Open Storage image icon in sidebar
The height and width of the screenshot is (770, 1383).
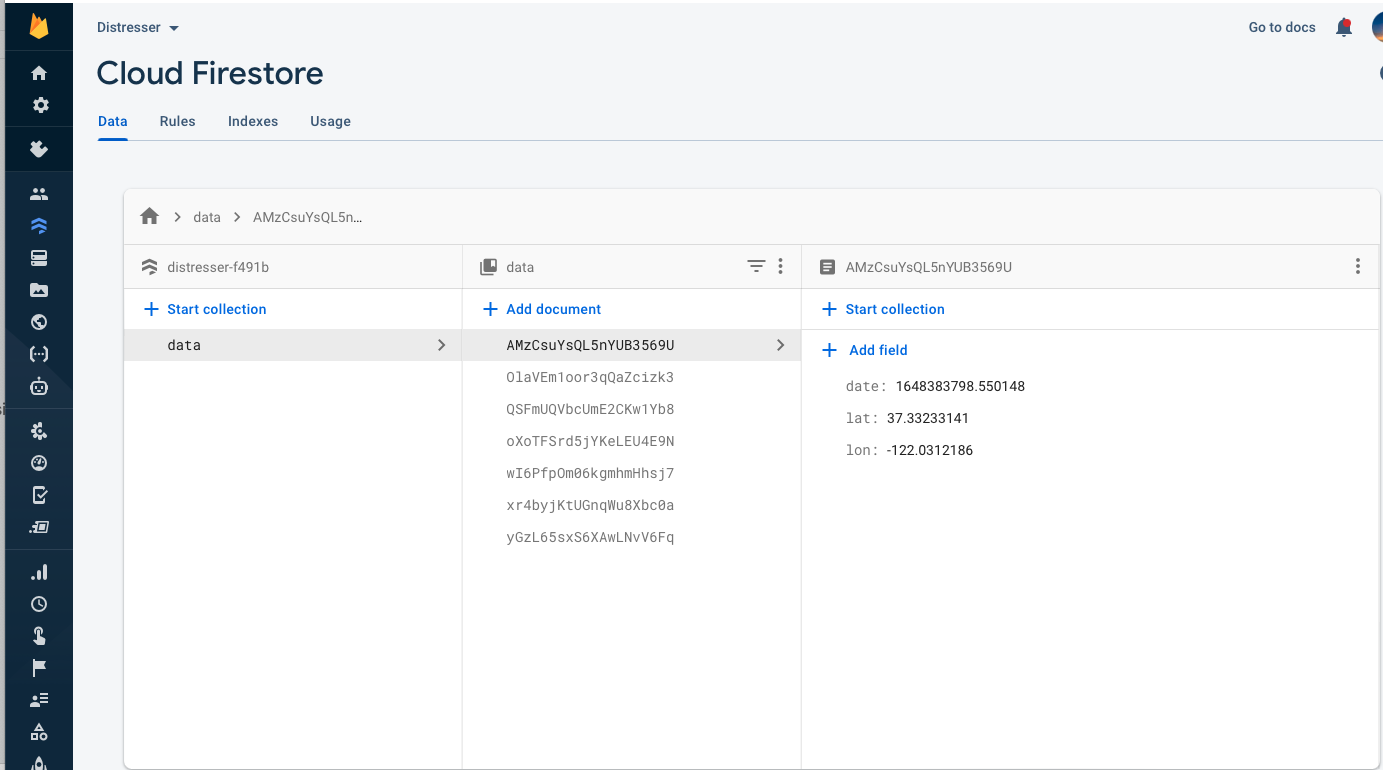(39, 290)
